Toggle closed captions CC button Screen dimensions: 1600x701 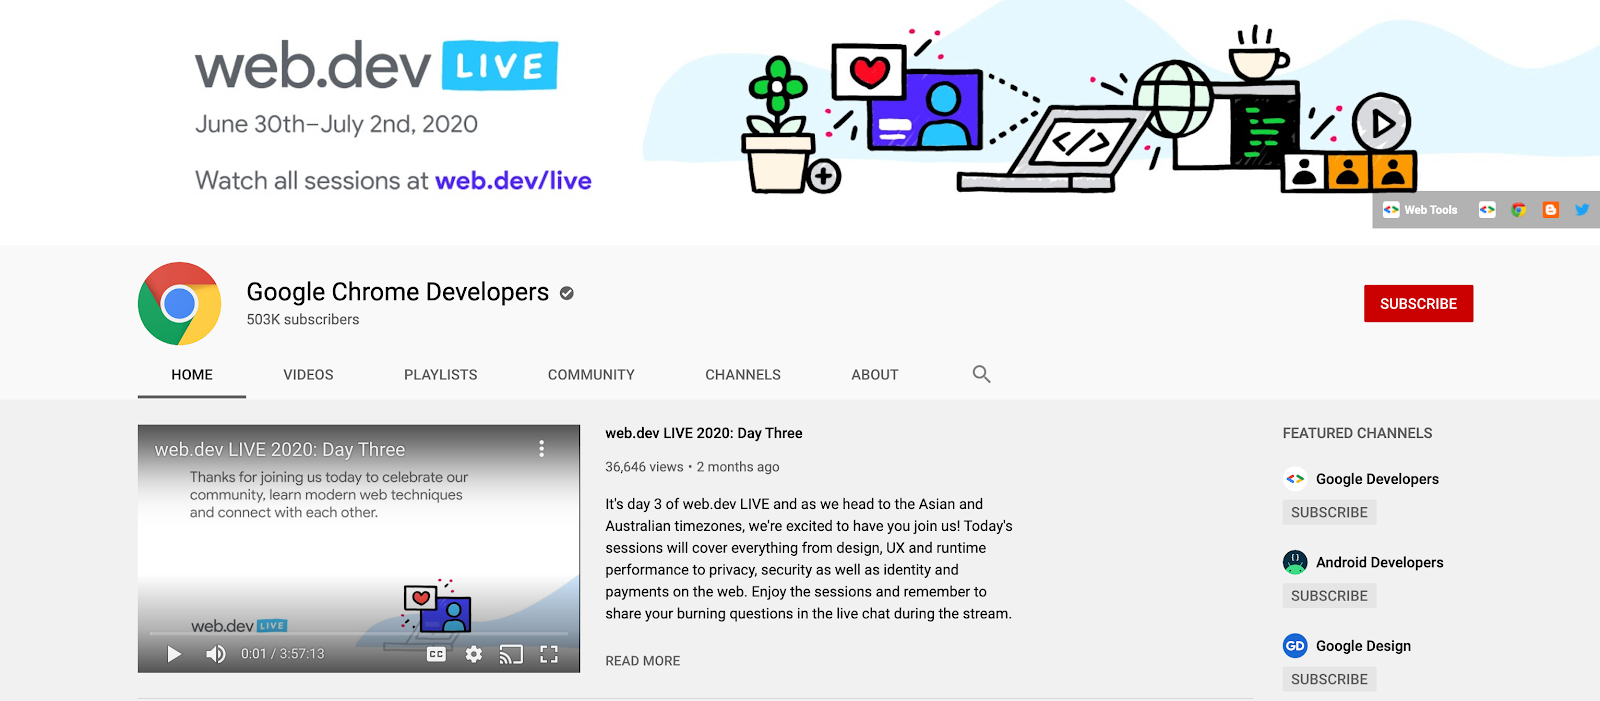436,654
